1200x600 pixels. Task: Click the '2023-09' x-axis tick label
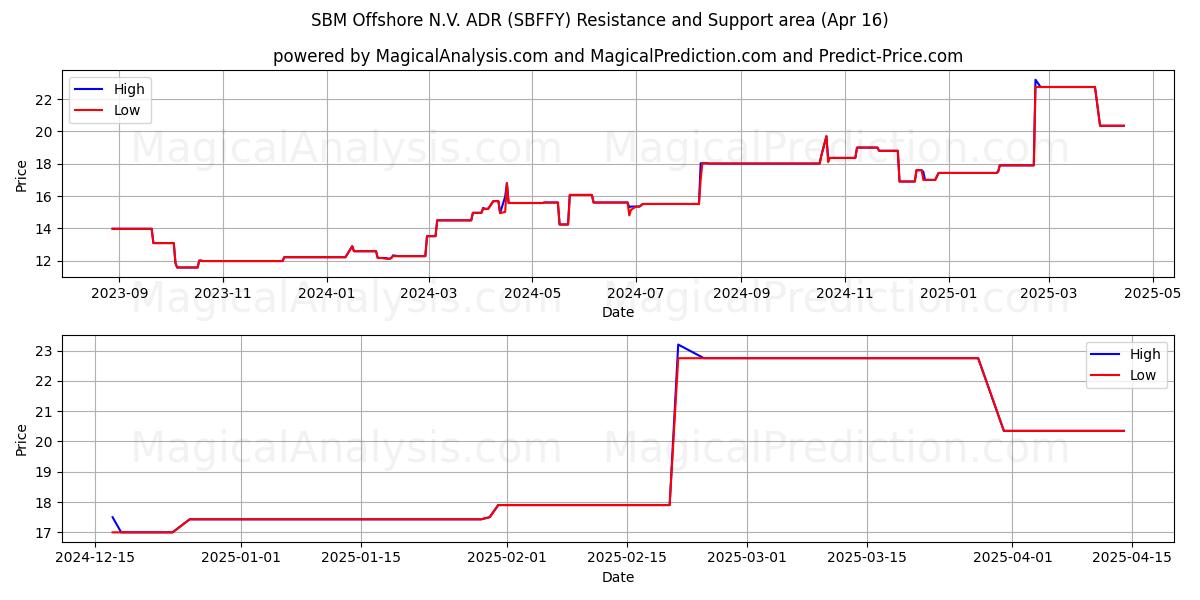[x=119, y=293]
